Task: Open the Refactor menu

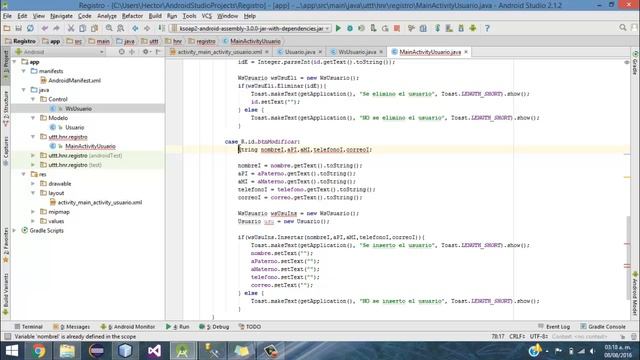Action: [132, 16]
